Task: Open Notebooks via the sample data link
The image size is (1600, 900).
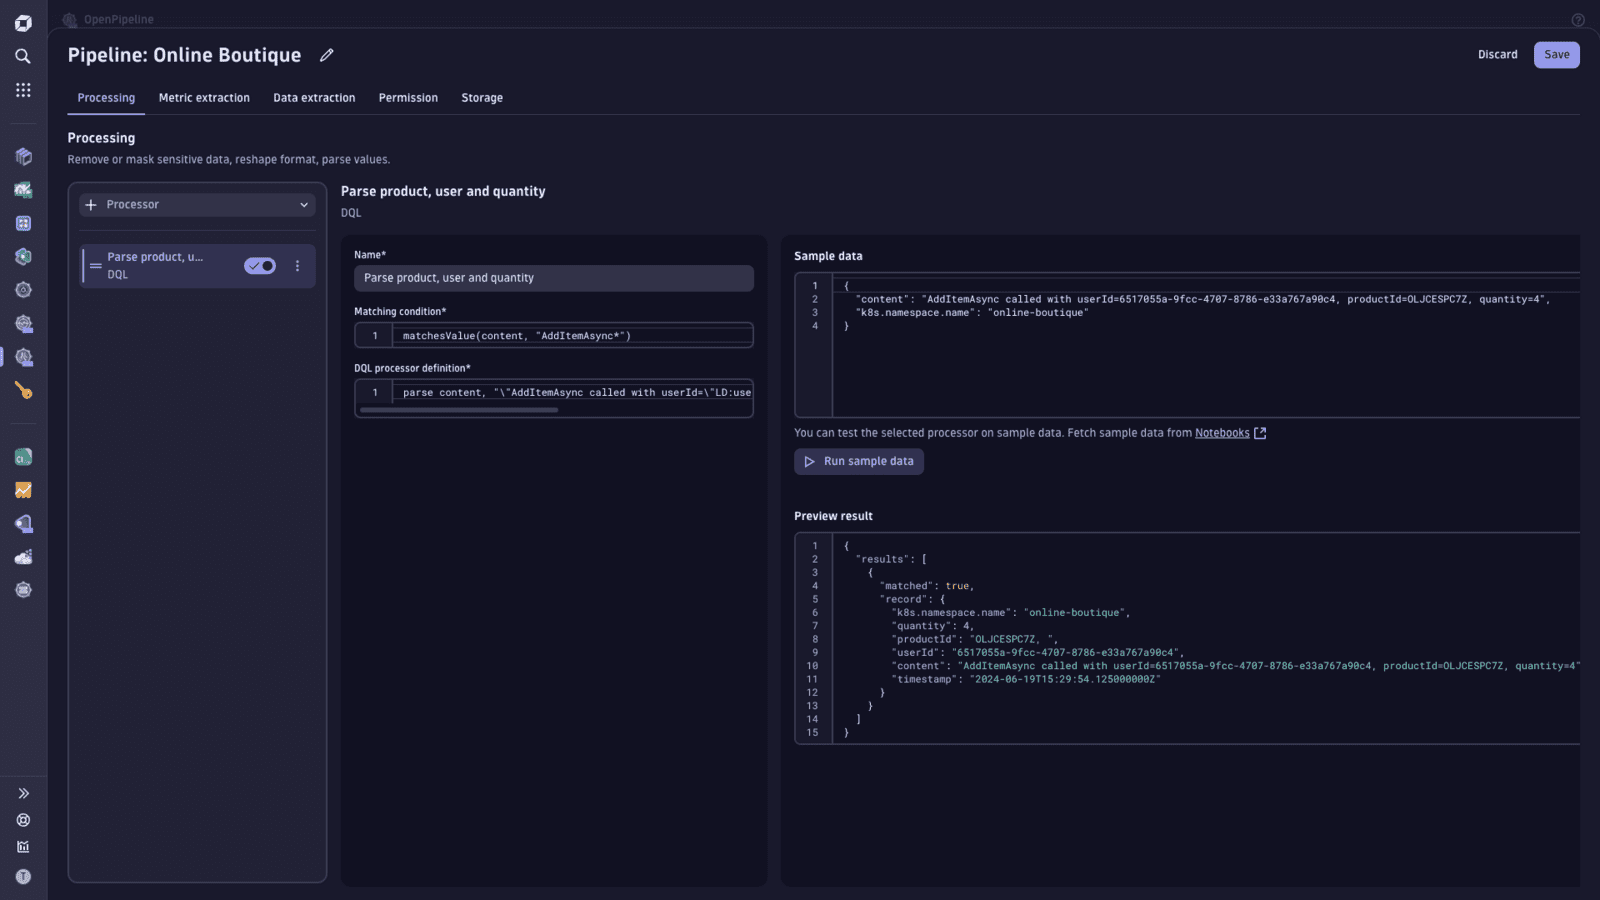Action: (x=1222, y=432)
